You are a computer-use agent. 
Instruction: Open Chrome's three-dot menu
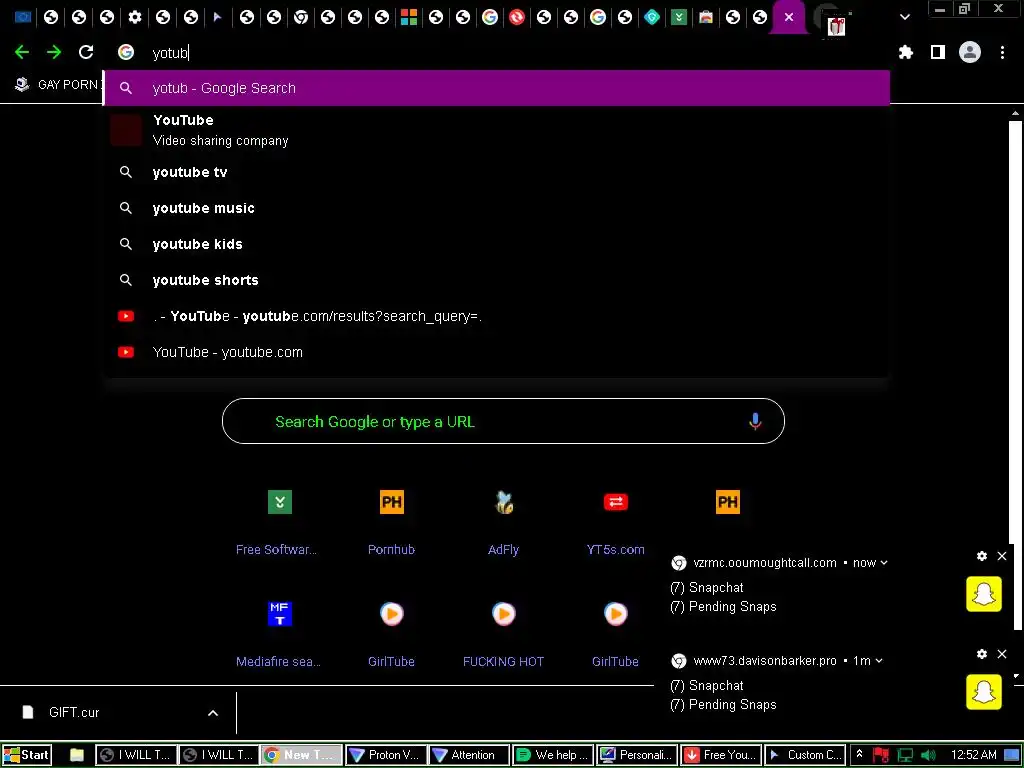pyautogui.click(x=1002, y=52)
